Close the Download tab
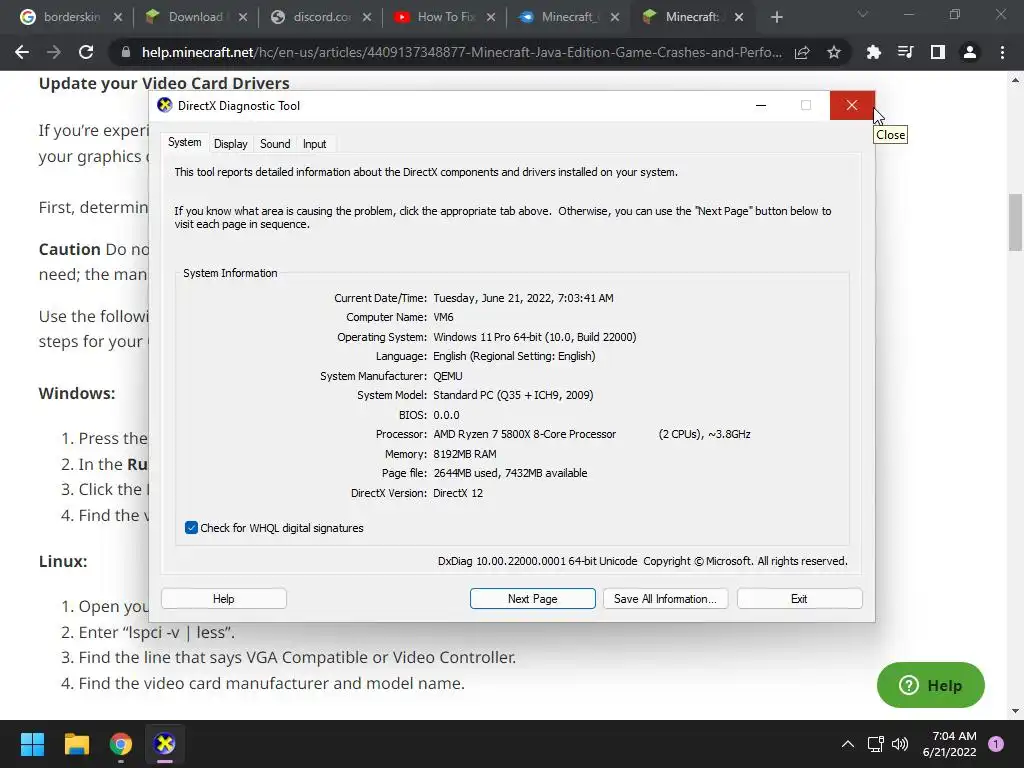This screenshot has height=768, width=1024. (x=243, y=17)
